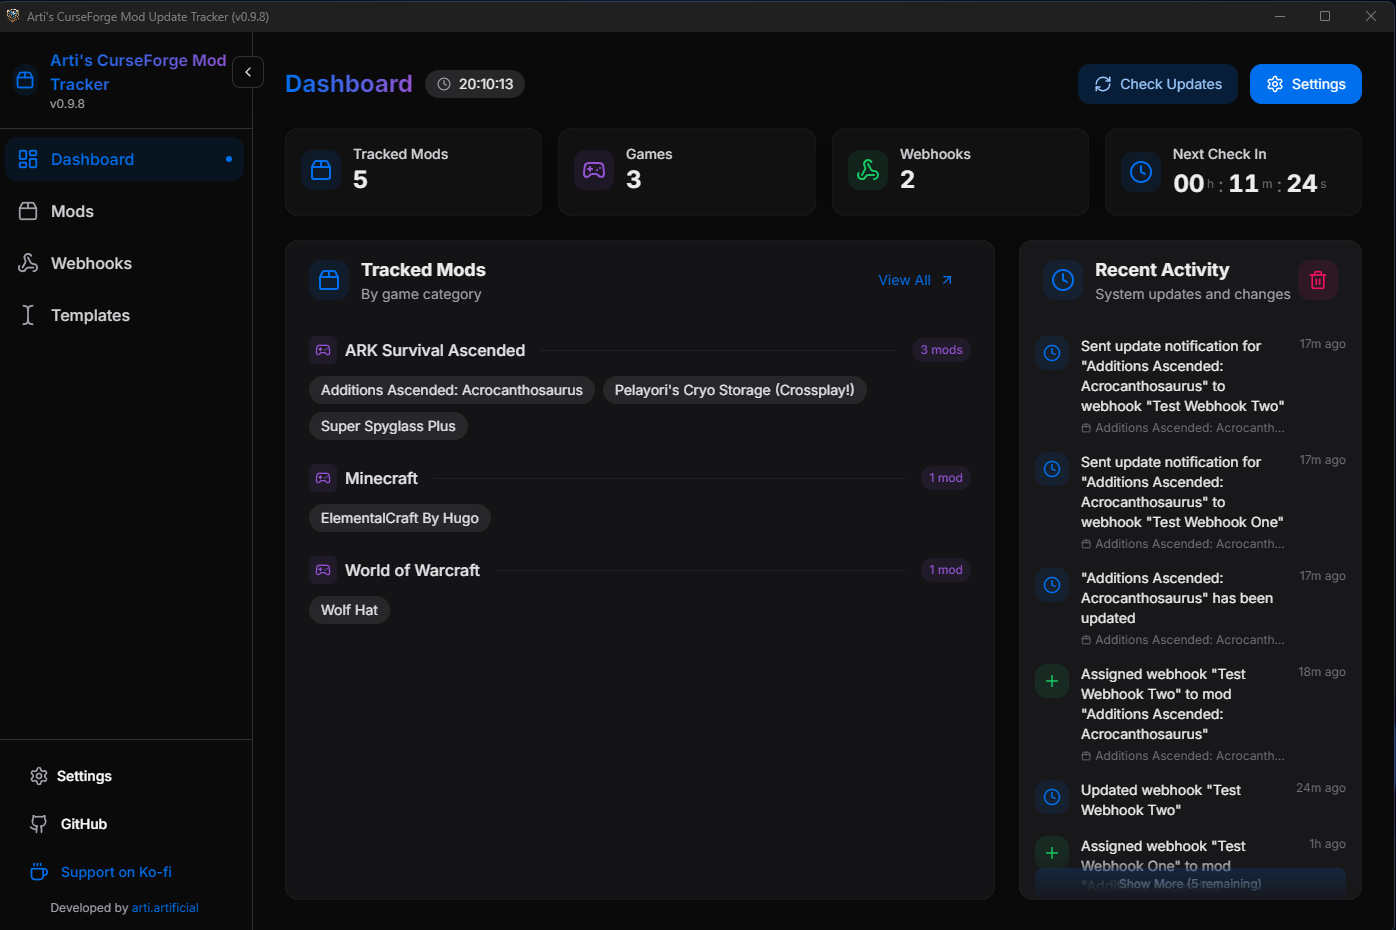This screenshot has height=930, width=1396.
Task: Click 'Updated webhook "Test Webhook Two"' text
Action: (x=1161, y=800)
